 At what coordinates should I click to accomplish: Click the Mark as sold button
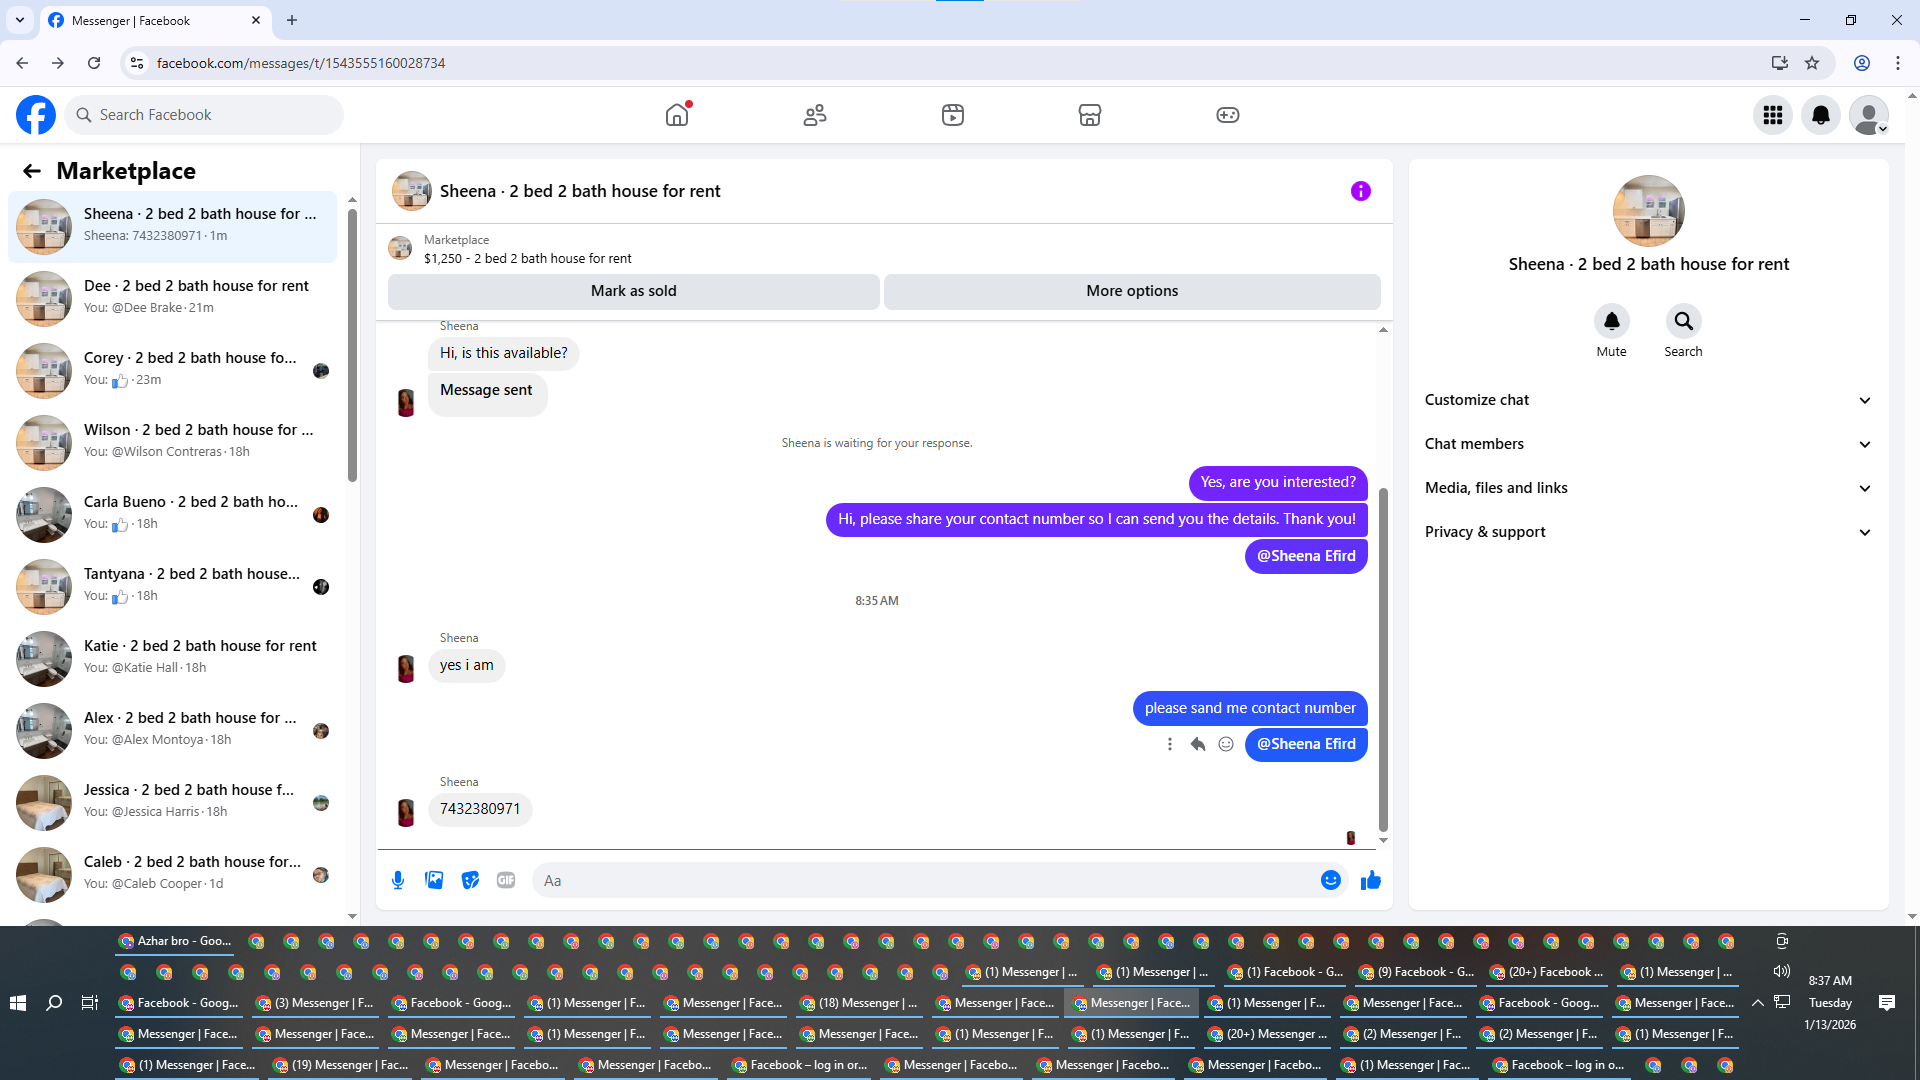tap(633, 291)
